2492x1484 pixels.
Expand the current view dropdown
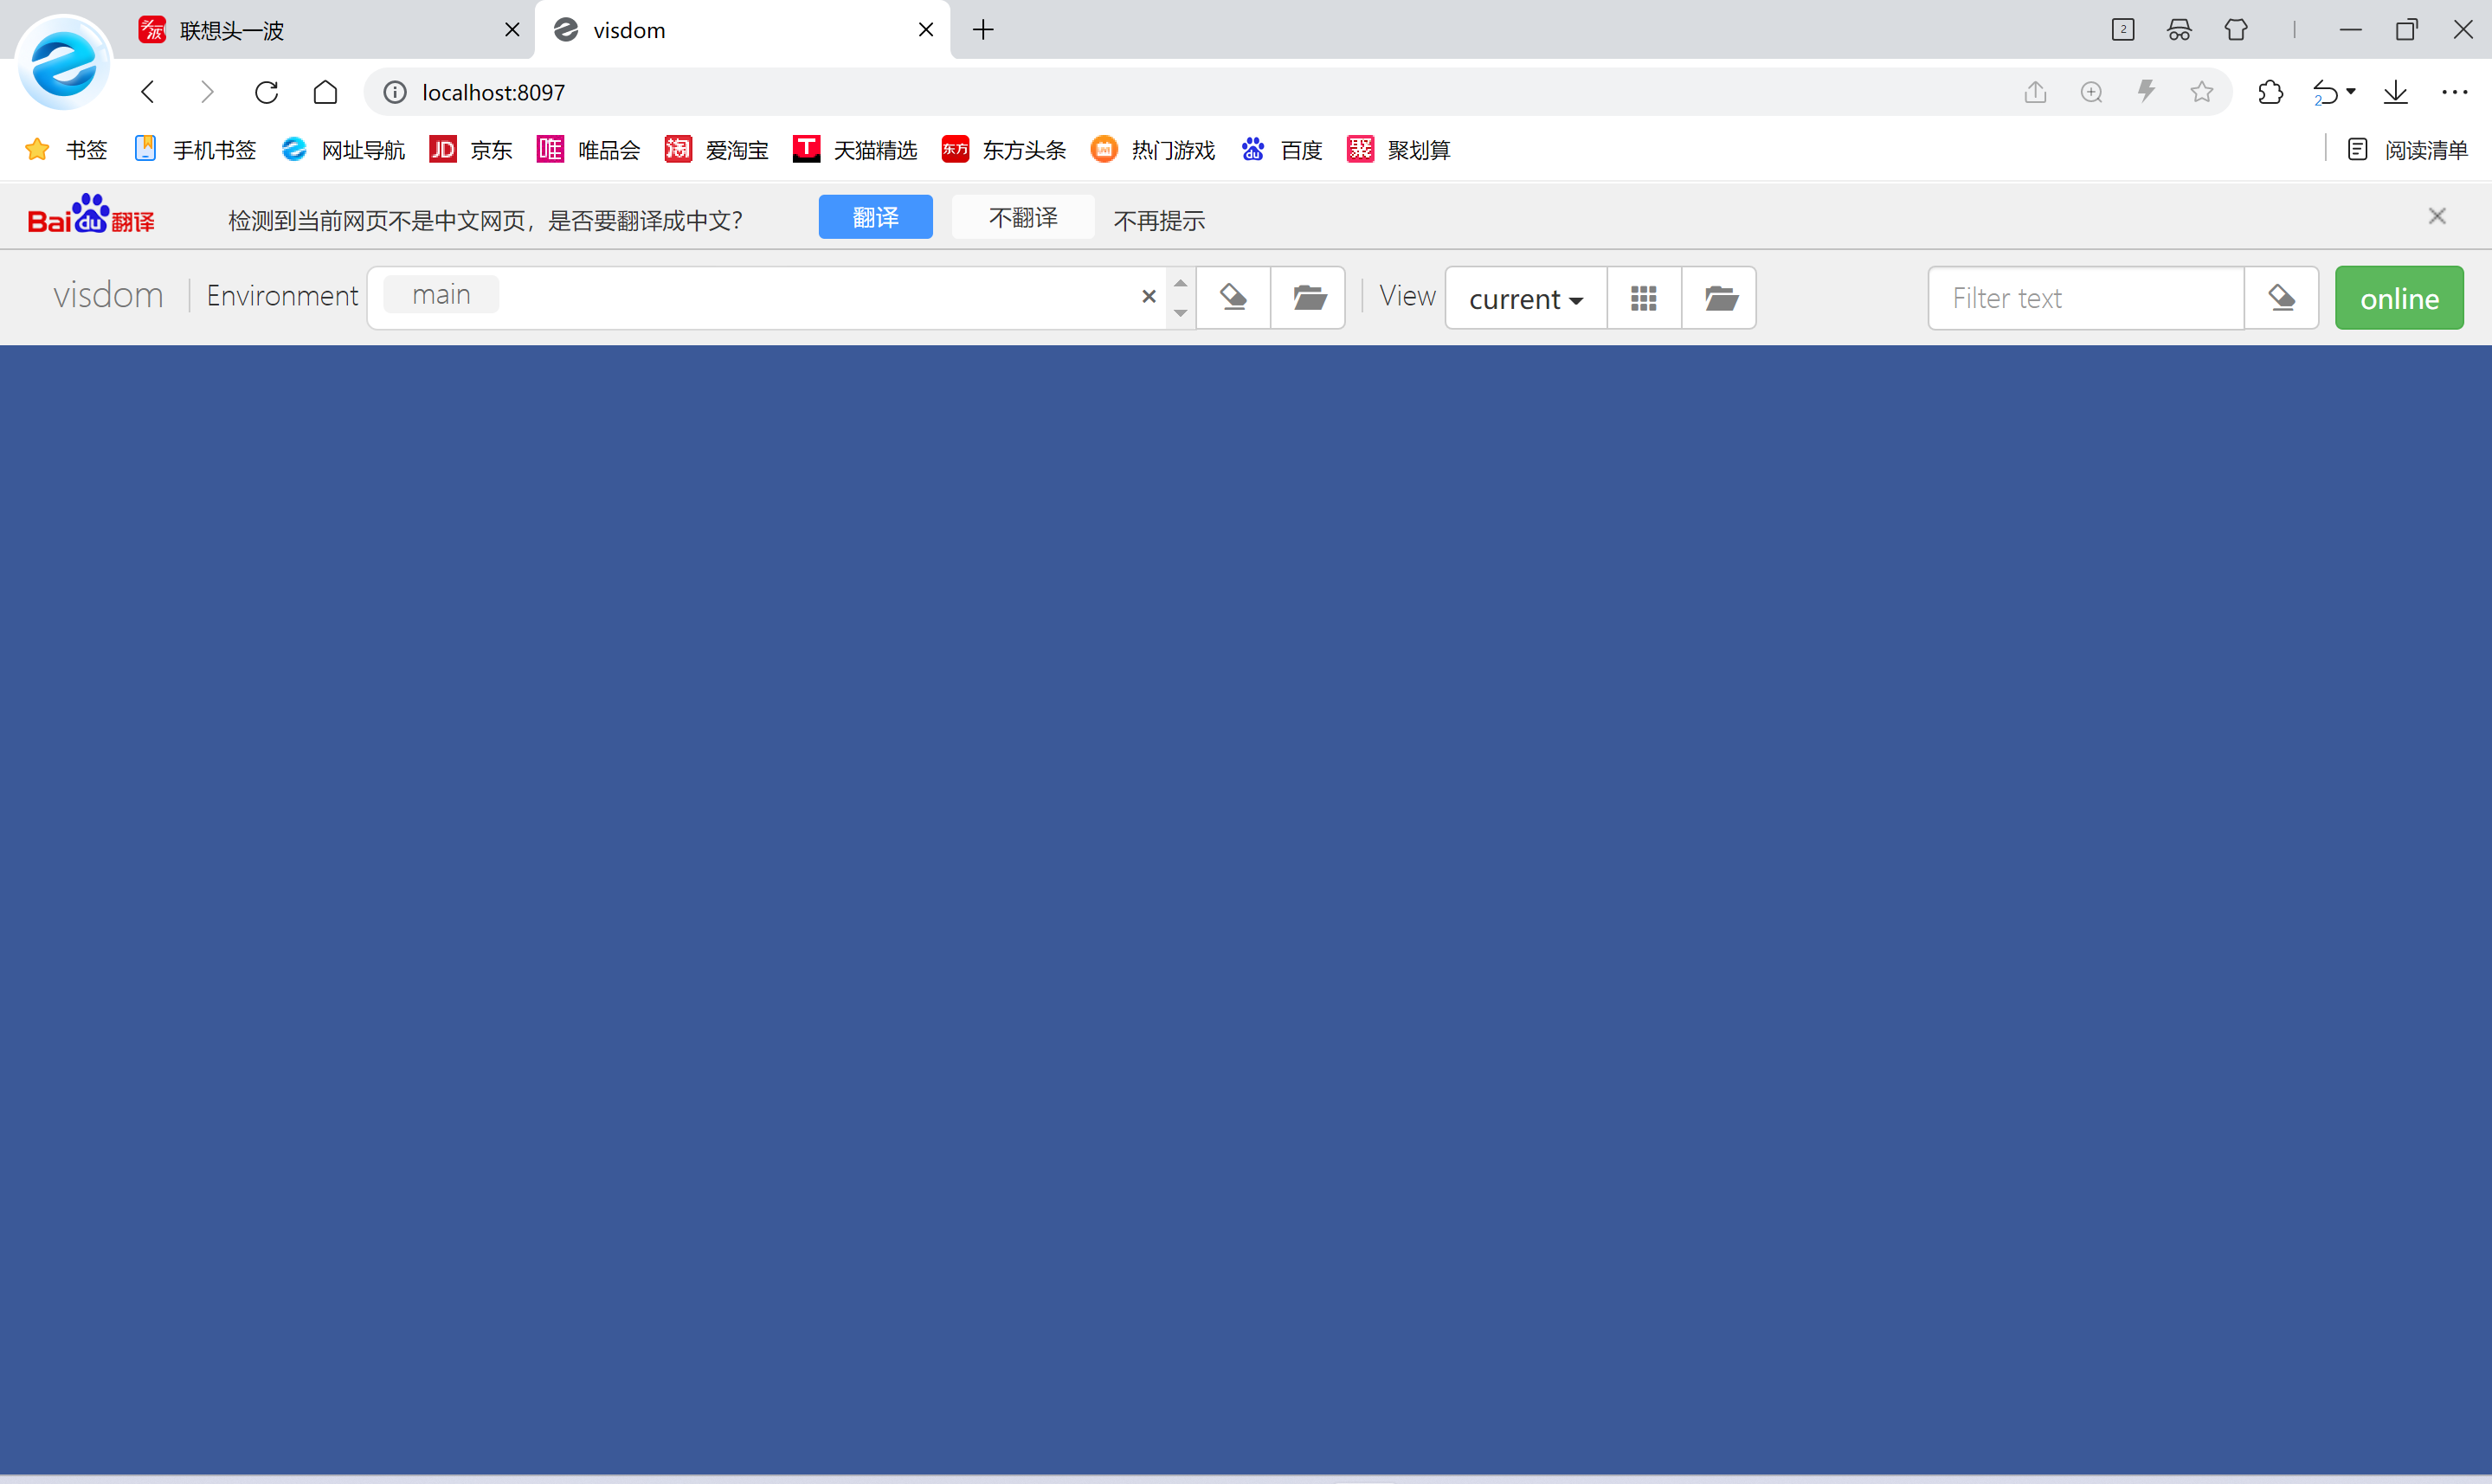pos(1525,298)
